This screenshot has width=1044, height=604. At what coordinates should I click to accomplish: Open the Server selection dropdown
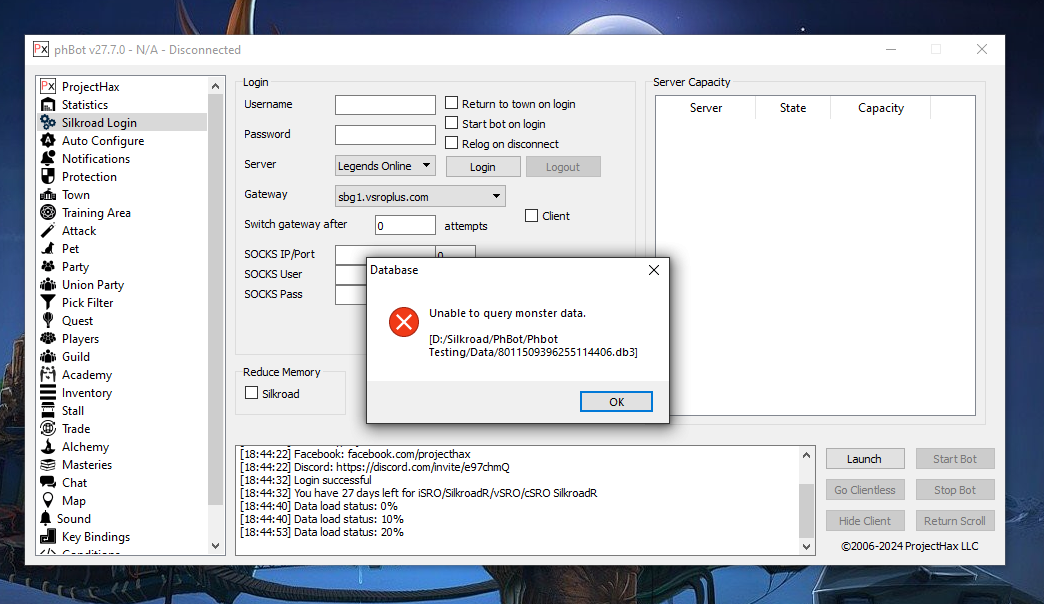pos(384,164)
